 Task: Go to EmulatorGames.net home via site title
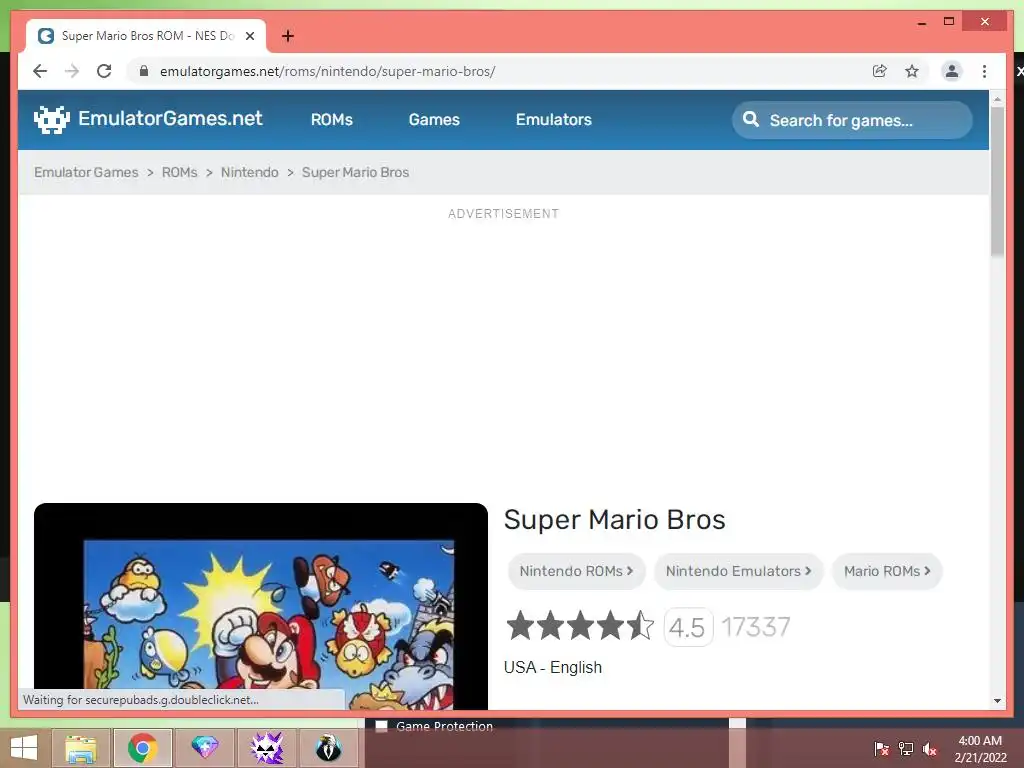tap(170, 118)
